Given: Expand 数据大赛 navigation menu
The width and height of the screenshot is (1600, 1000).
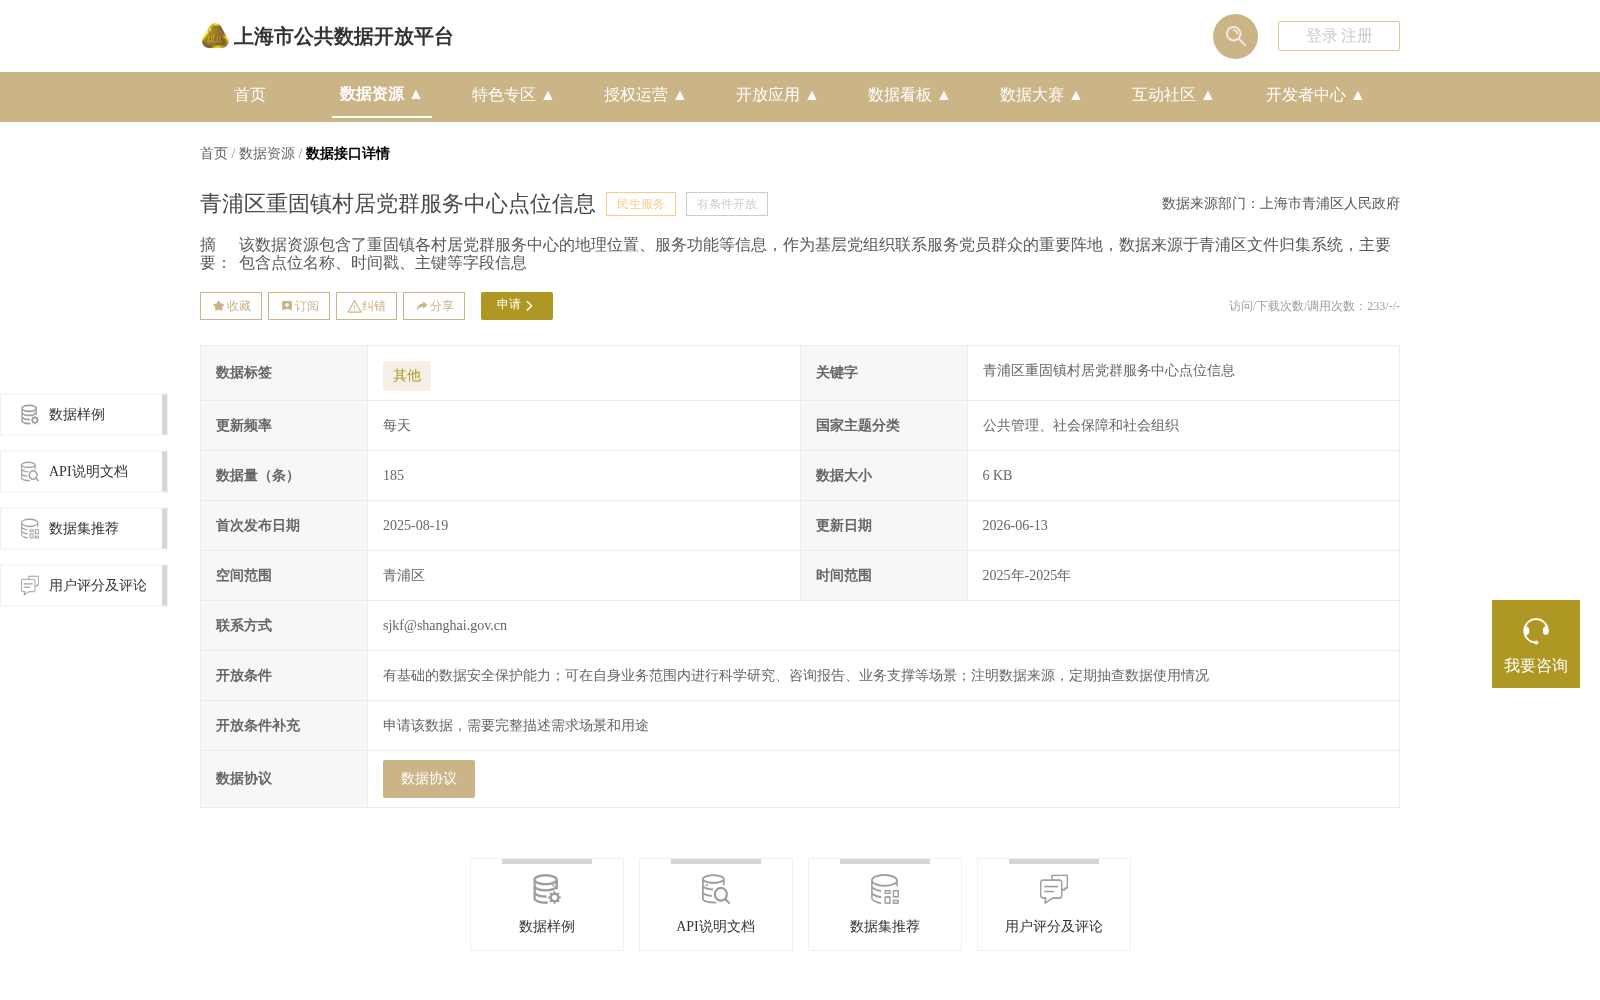Looking at the screenshot, I should [1041, 95].
